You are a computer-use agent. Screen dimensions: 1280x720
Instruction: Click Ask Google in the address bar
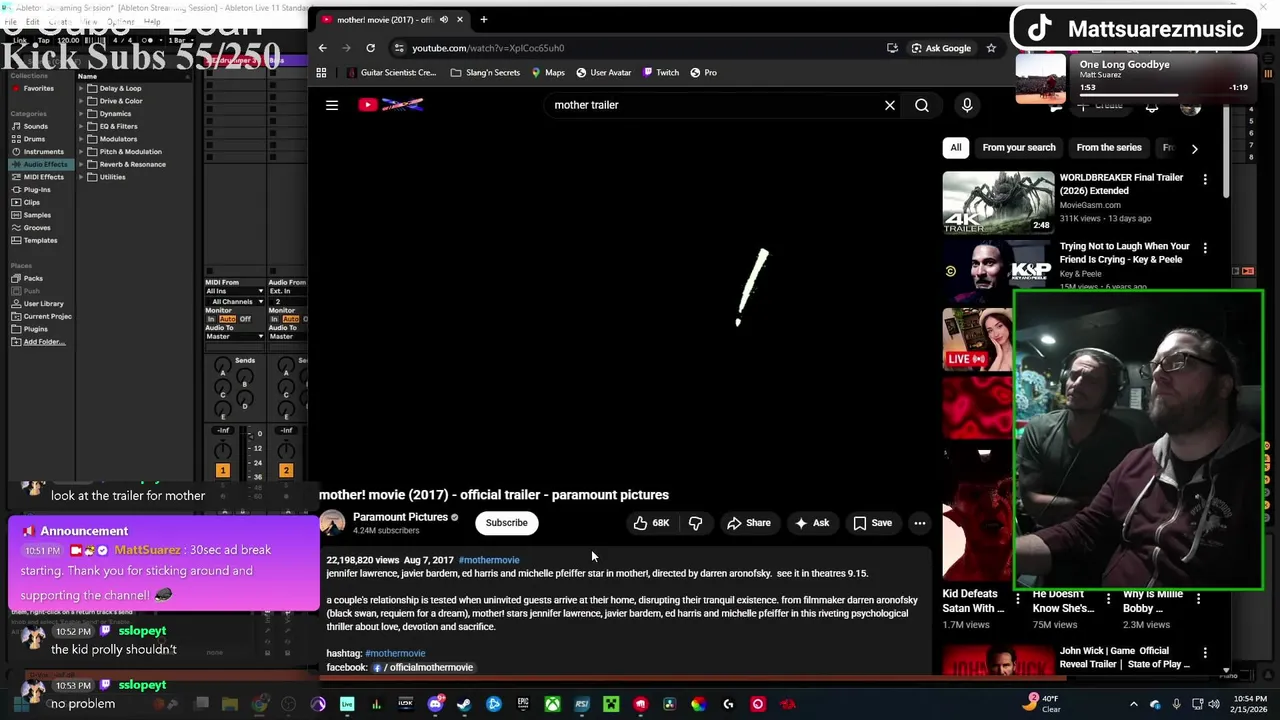tap(940, 48)
